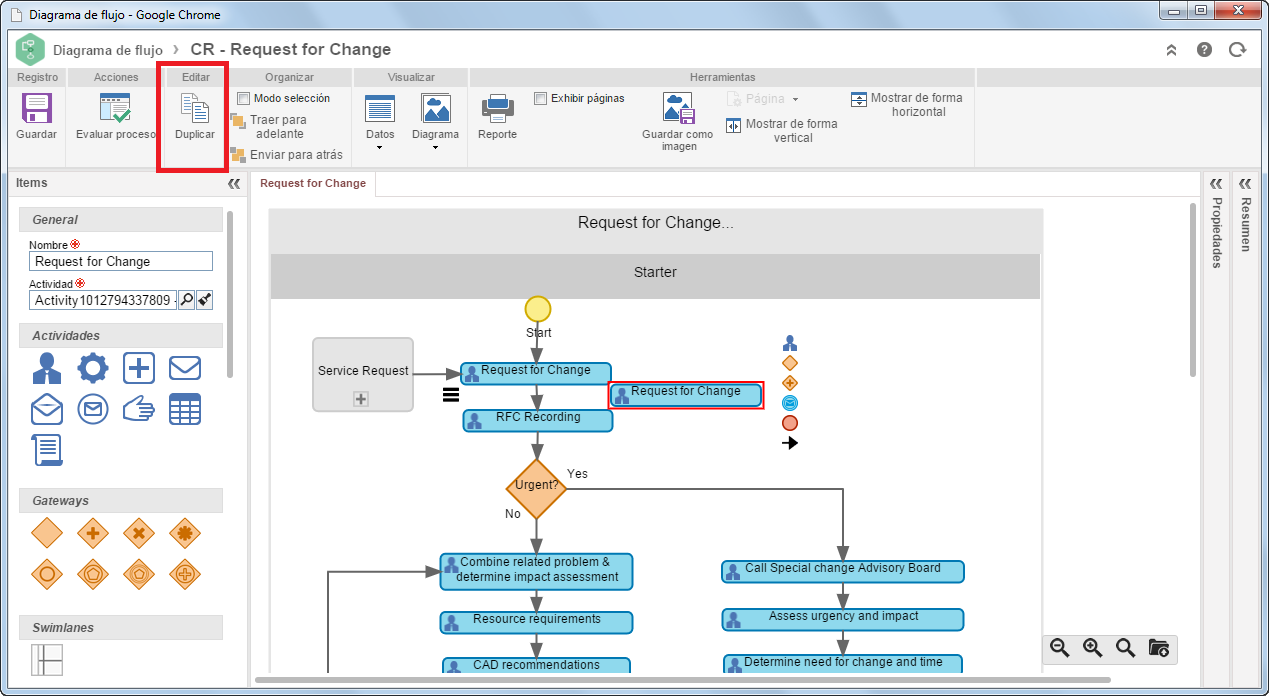Click Enviar para atrás

tap(287, 155)
